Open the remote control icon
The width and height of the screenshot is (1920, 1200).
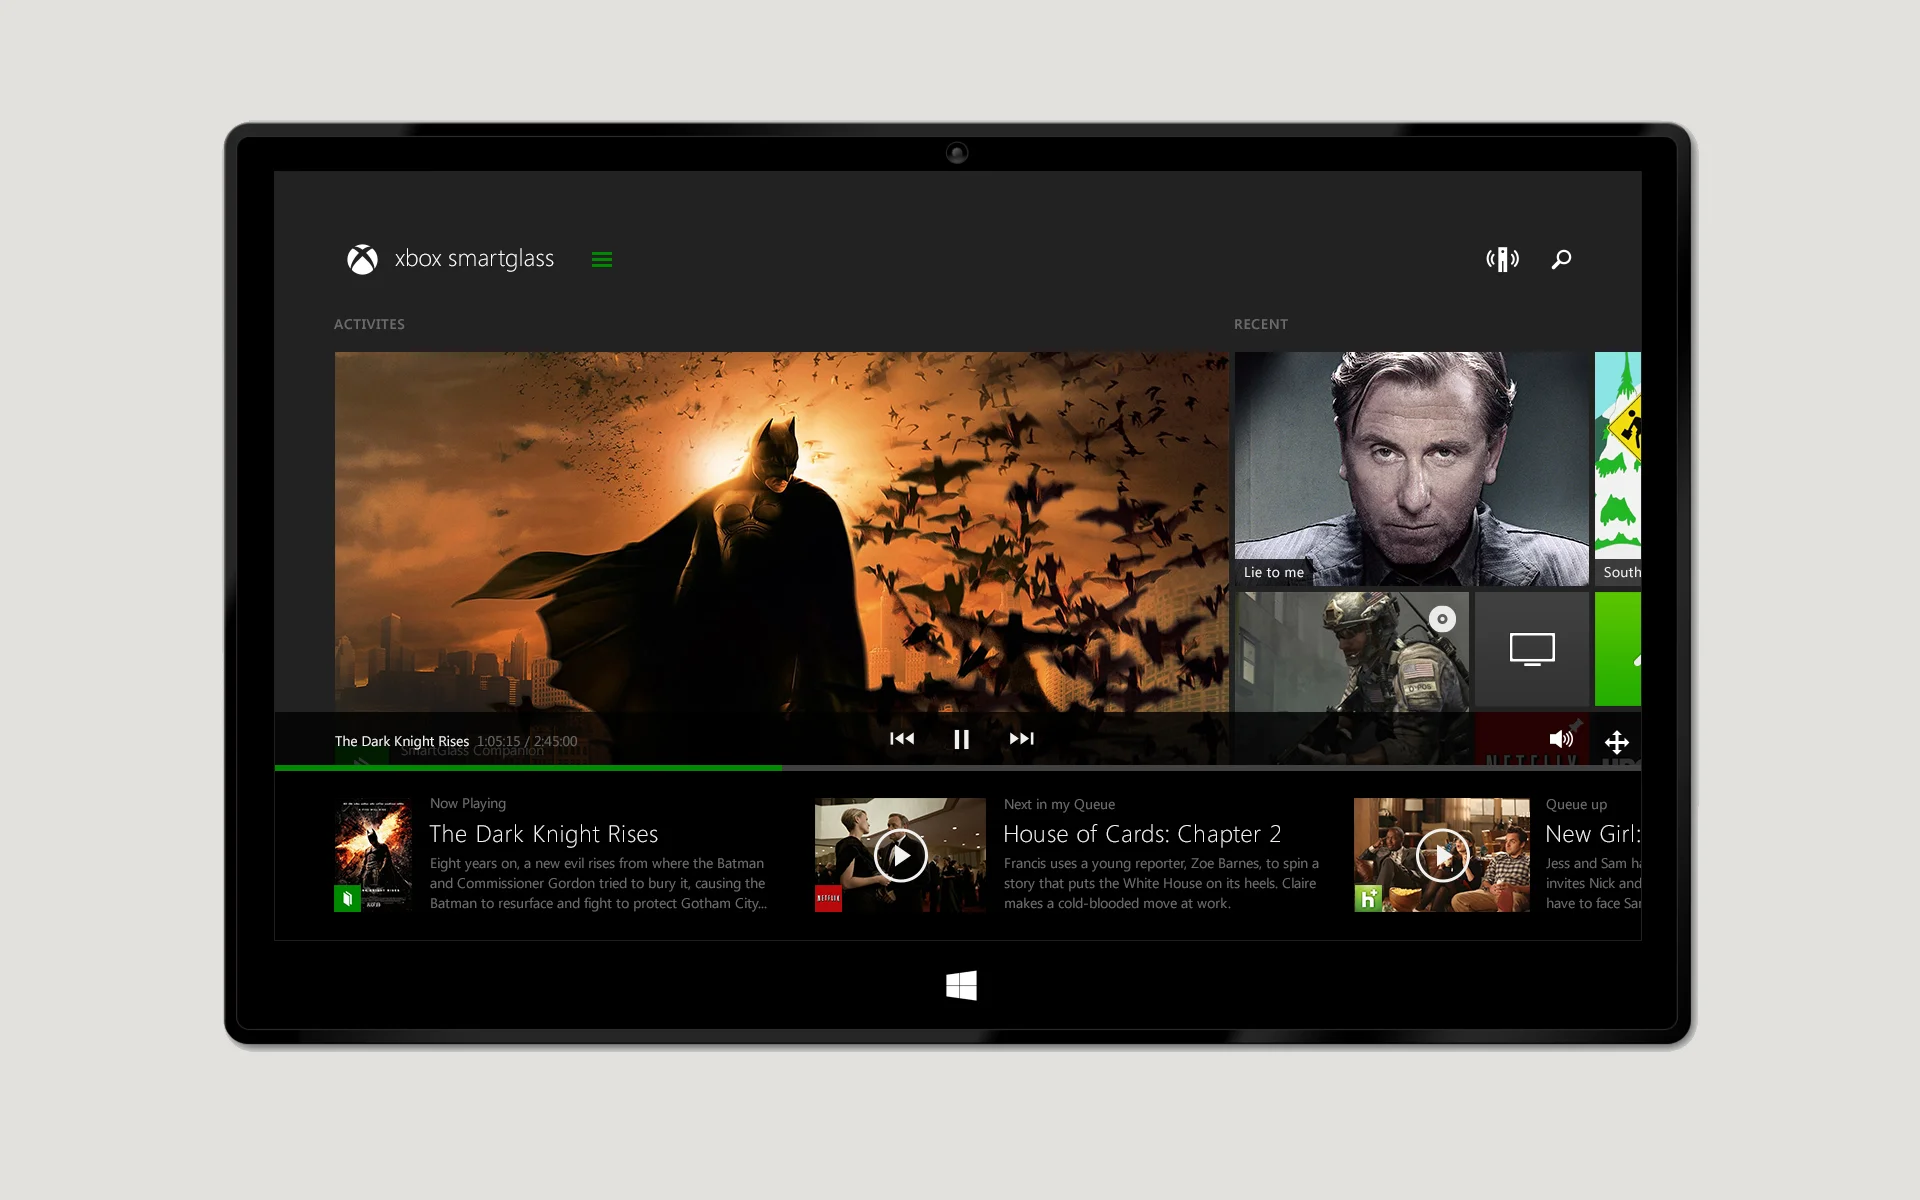tap(1502, 260)
